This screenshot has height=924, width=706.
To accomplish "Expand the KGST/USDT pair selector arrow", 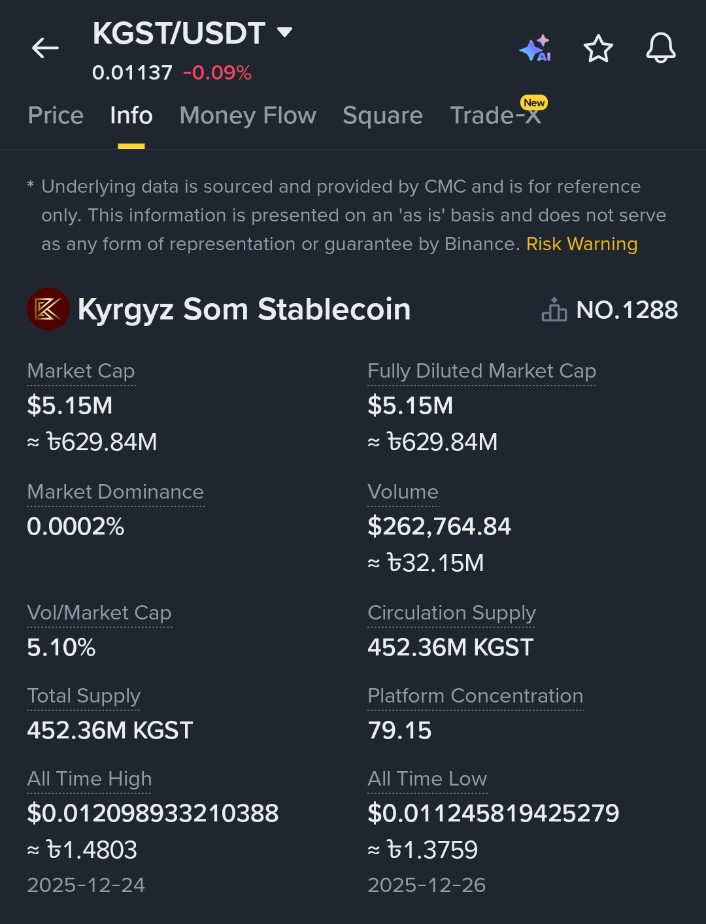I will [x=285, y=32].
